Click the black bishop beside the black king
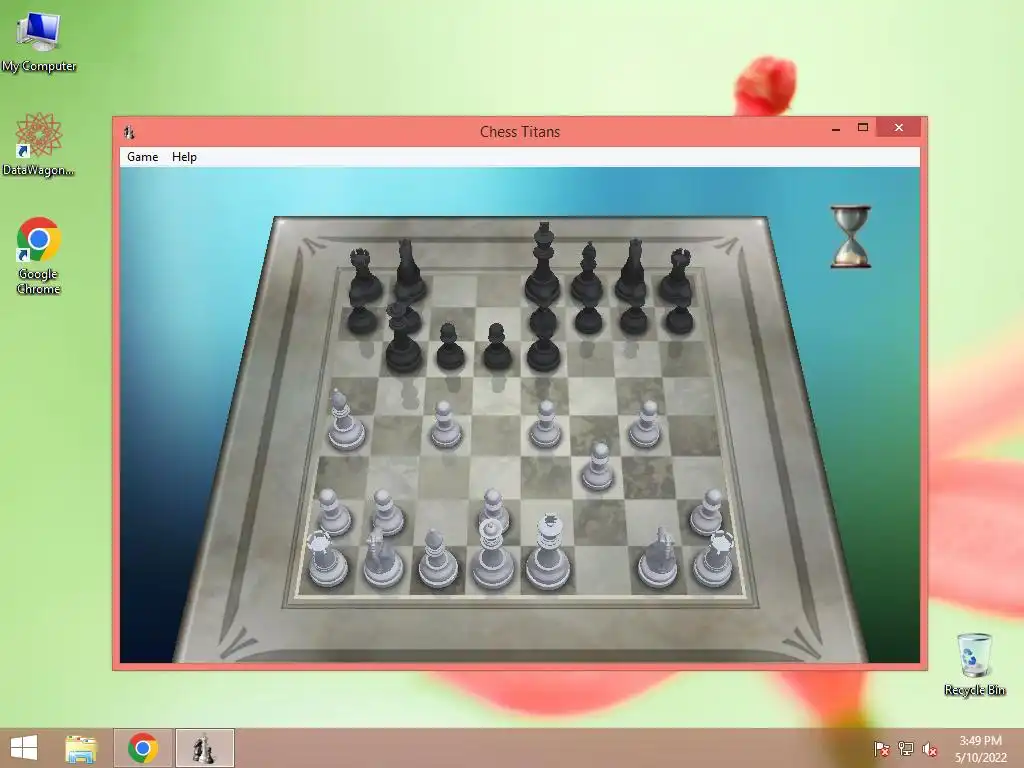 click(x=588, y=272)
